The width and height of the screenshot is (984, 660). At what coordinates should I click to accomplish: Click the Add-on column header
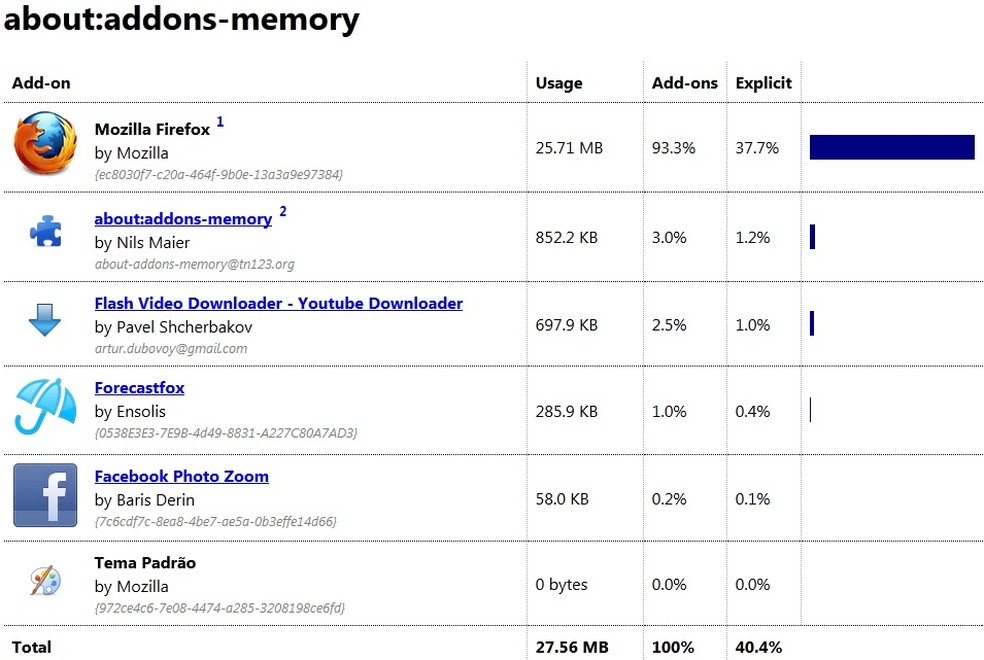pos(41,83)
